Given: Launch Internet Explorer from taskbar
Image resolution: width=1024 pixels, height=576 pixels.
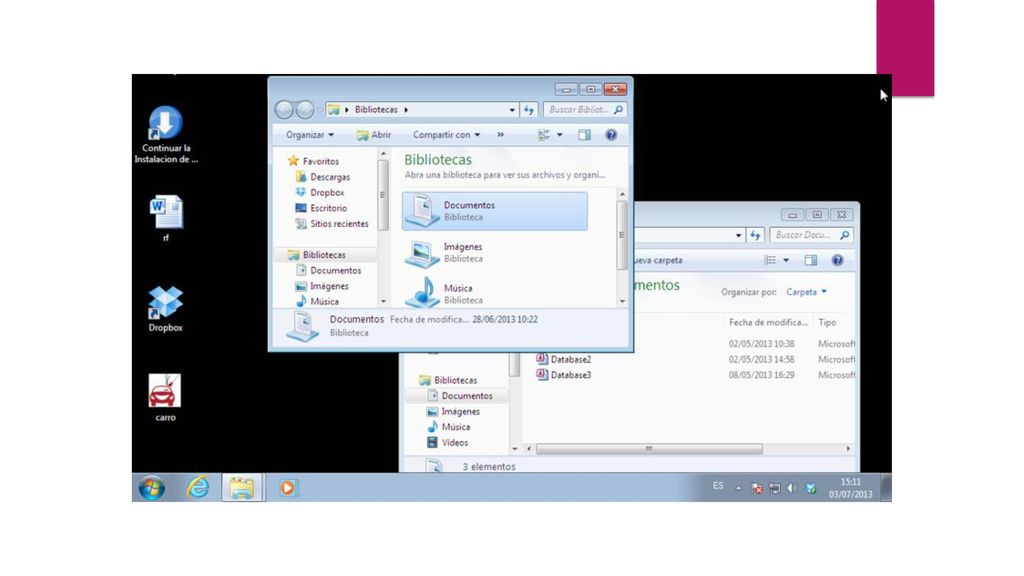Looking at the screenshot, I should tap(198, 488).
